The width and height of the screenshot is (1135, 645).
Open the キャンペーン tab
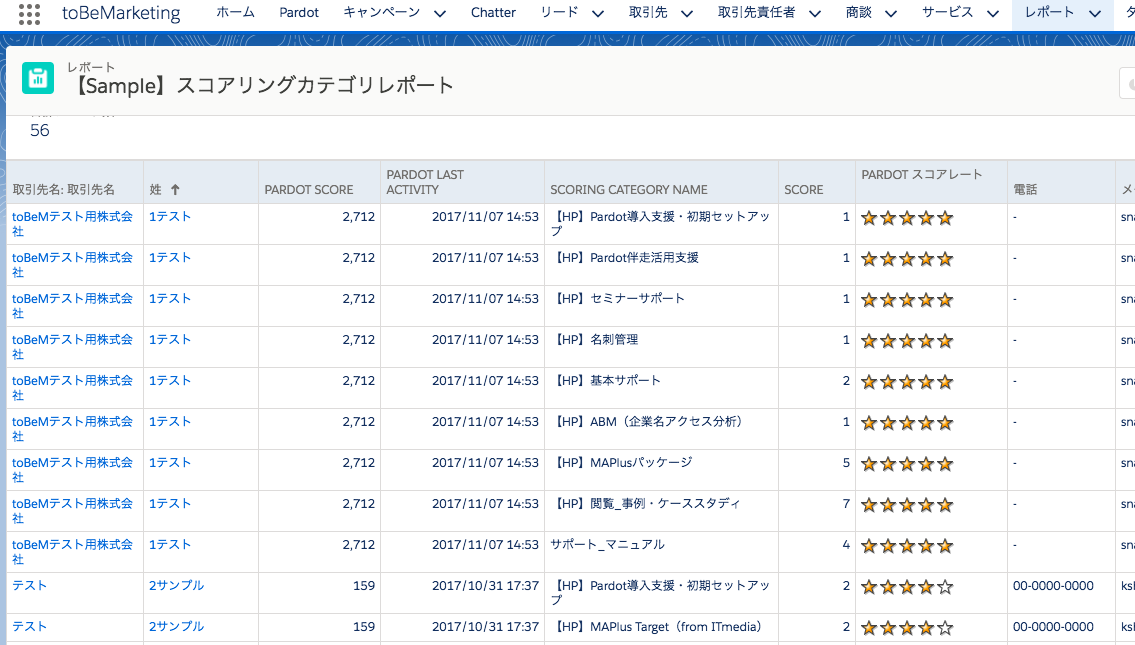[381, 12]
